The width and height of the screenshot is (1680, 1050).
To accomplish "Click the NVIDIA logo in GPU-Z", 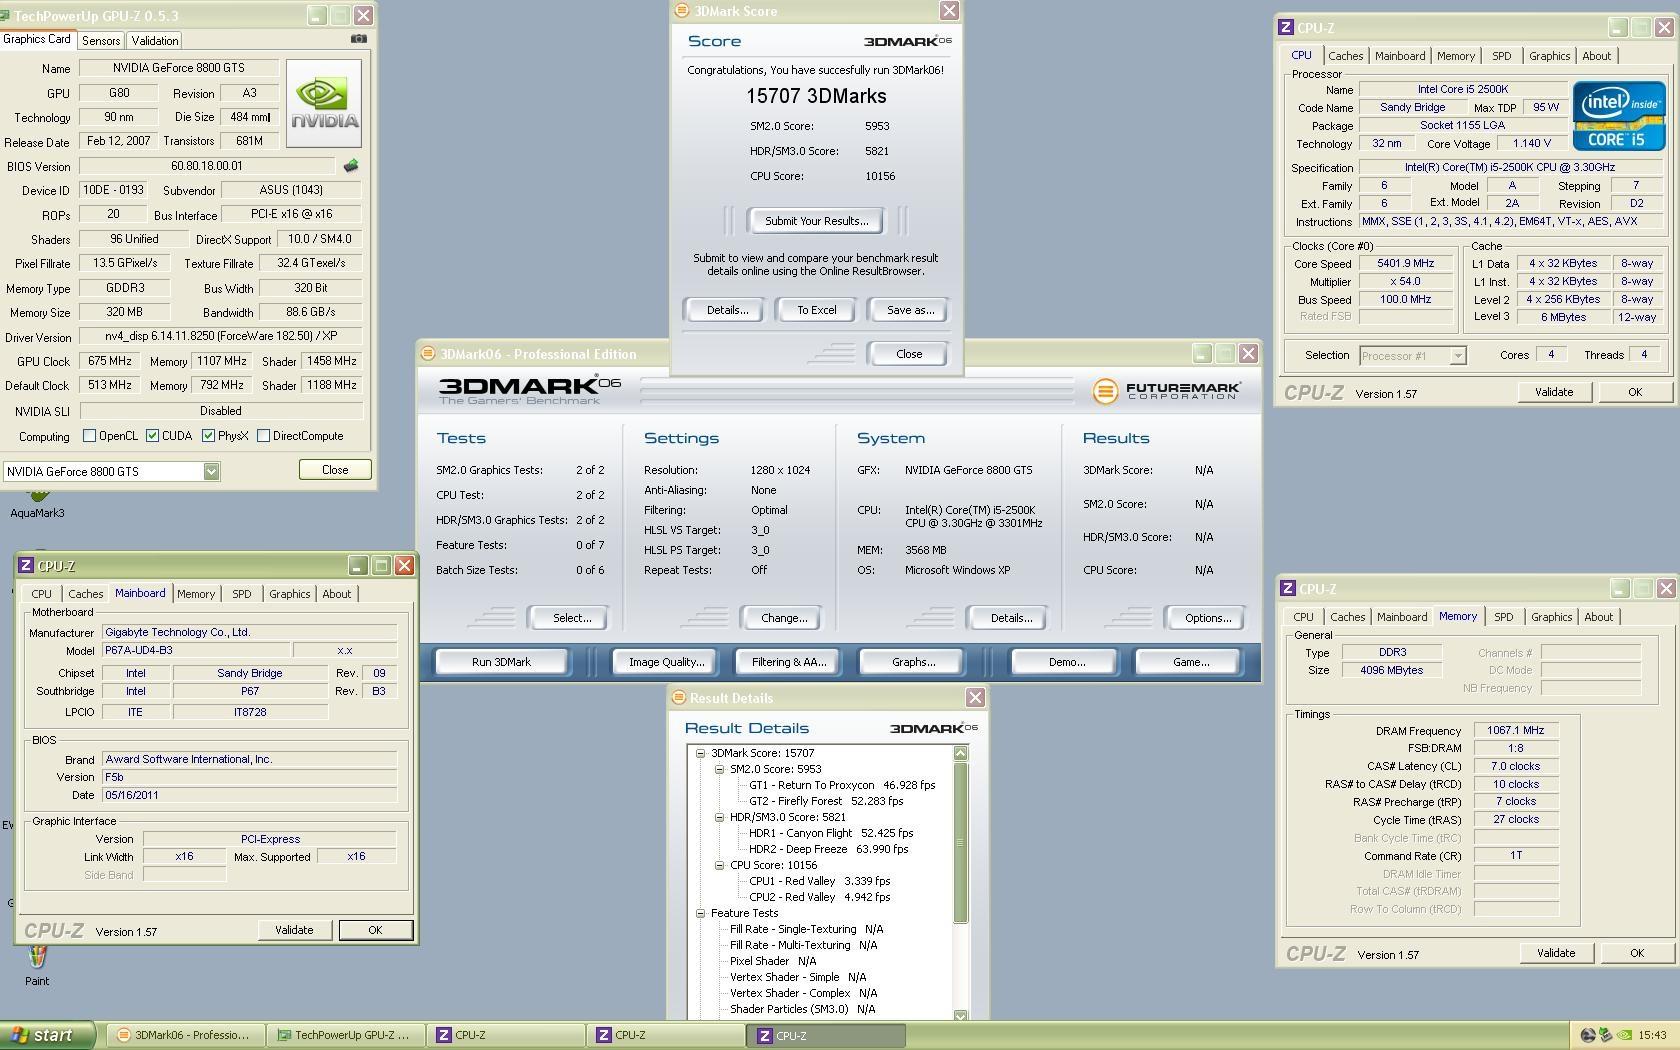I will pos(324,103).
